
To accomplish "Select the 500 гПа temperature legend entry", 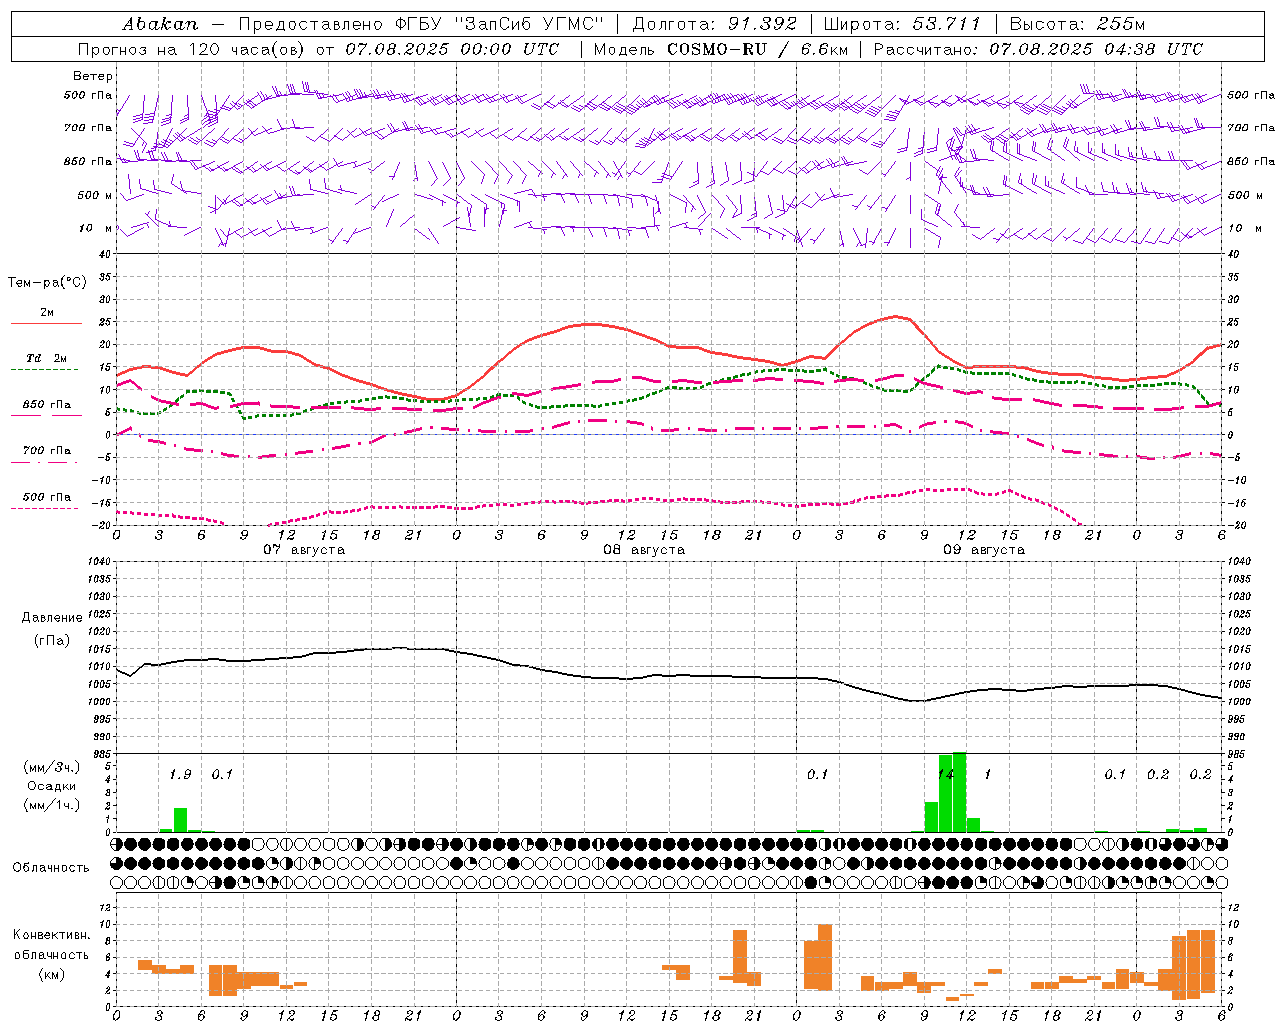I will (x=46, y=500).
